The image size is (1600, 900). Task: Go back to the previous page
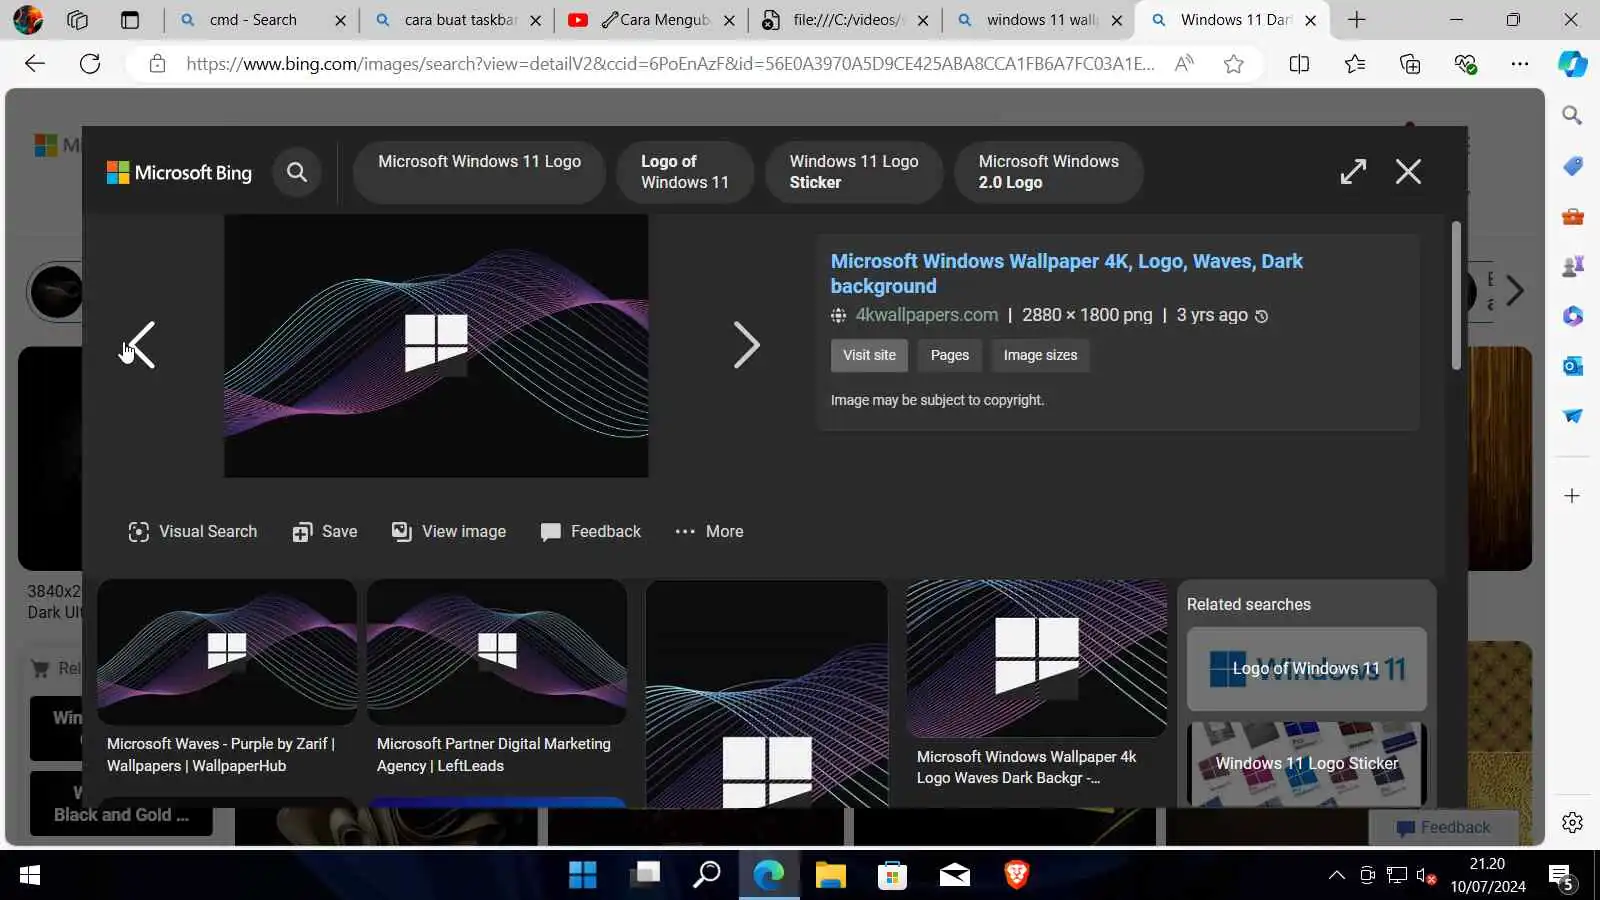(35, 64)
